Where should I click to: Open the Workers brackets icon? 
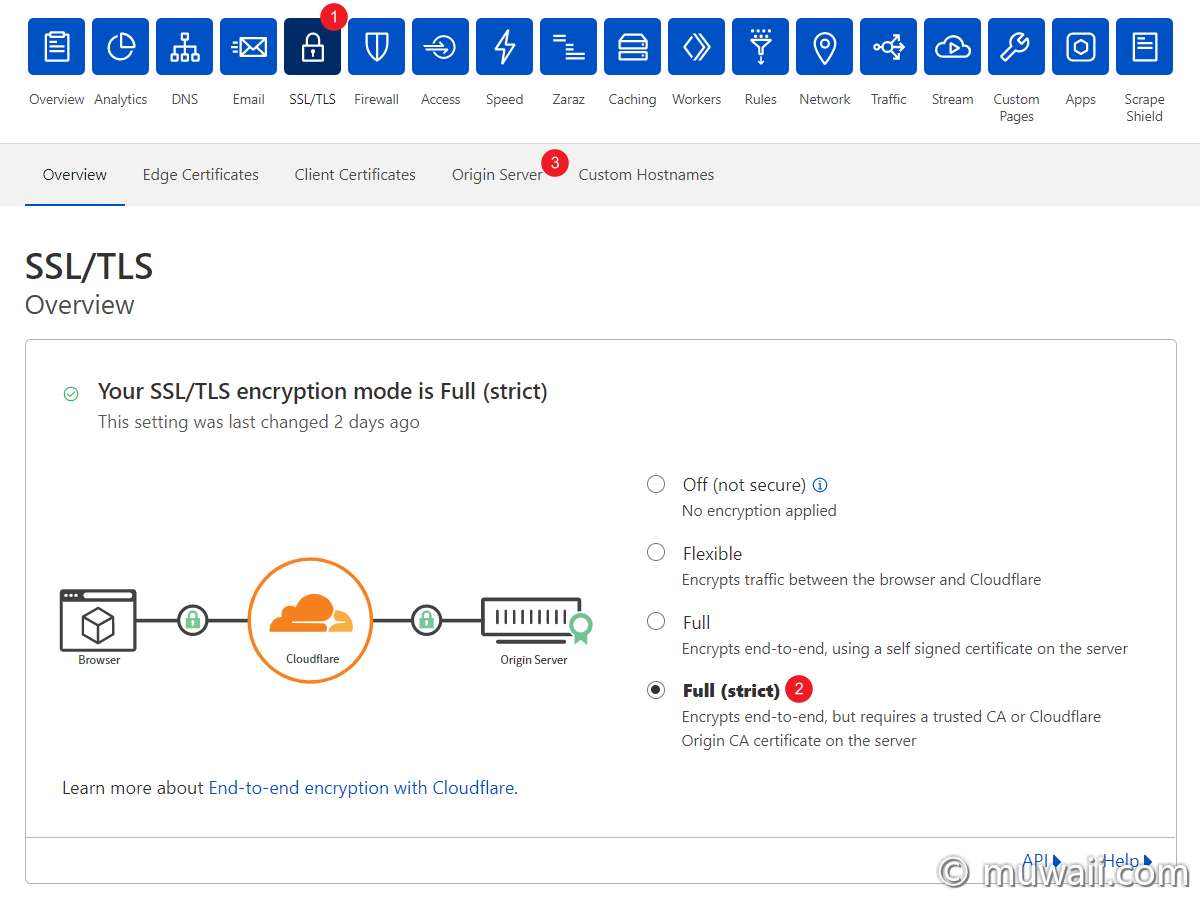point(697,47)
